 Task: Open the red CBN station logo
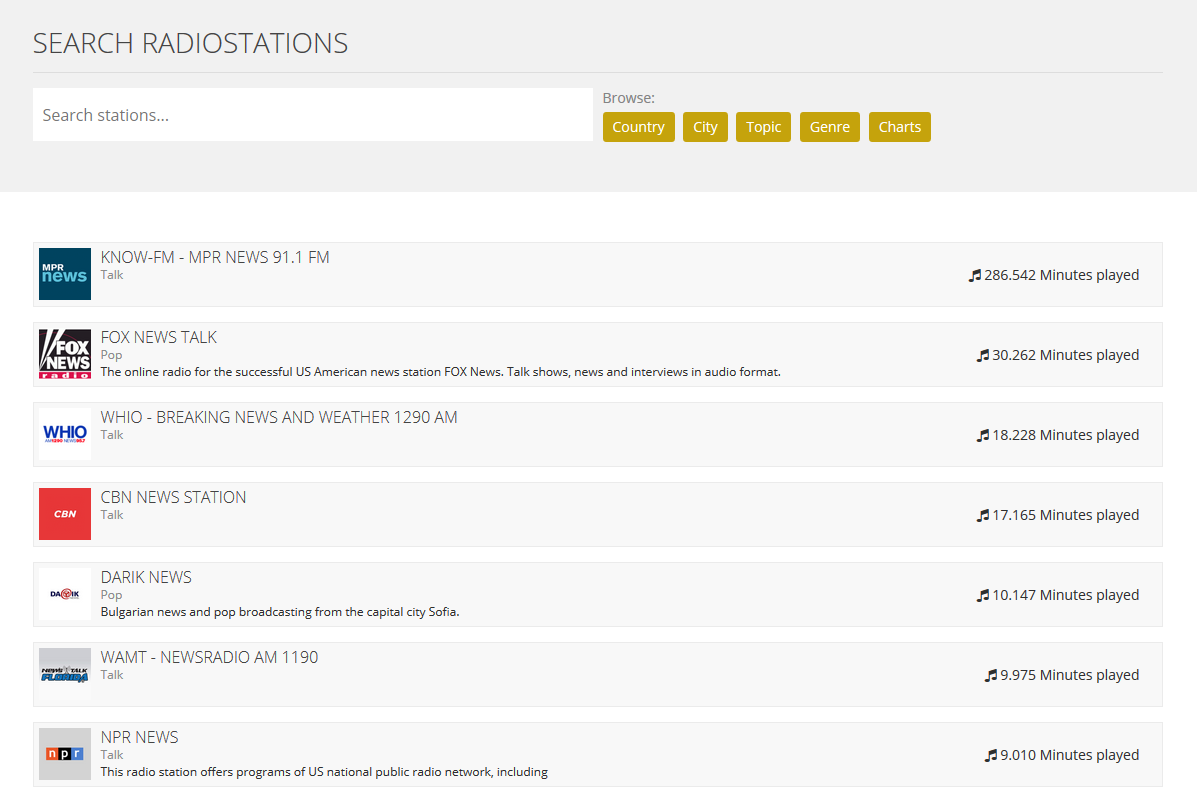point(65,514)
